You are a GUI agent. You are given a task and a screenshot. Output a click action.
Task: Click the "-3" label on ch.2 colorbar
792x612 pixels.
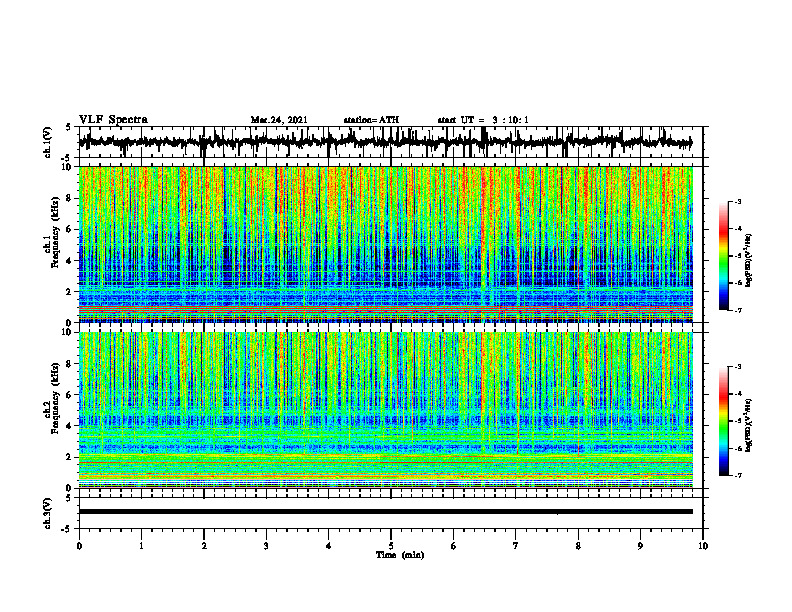(738, 367)
